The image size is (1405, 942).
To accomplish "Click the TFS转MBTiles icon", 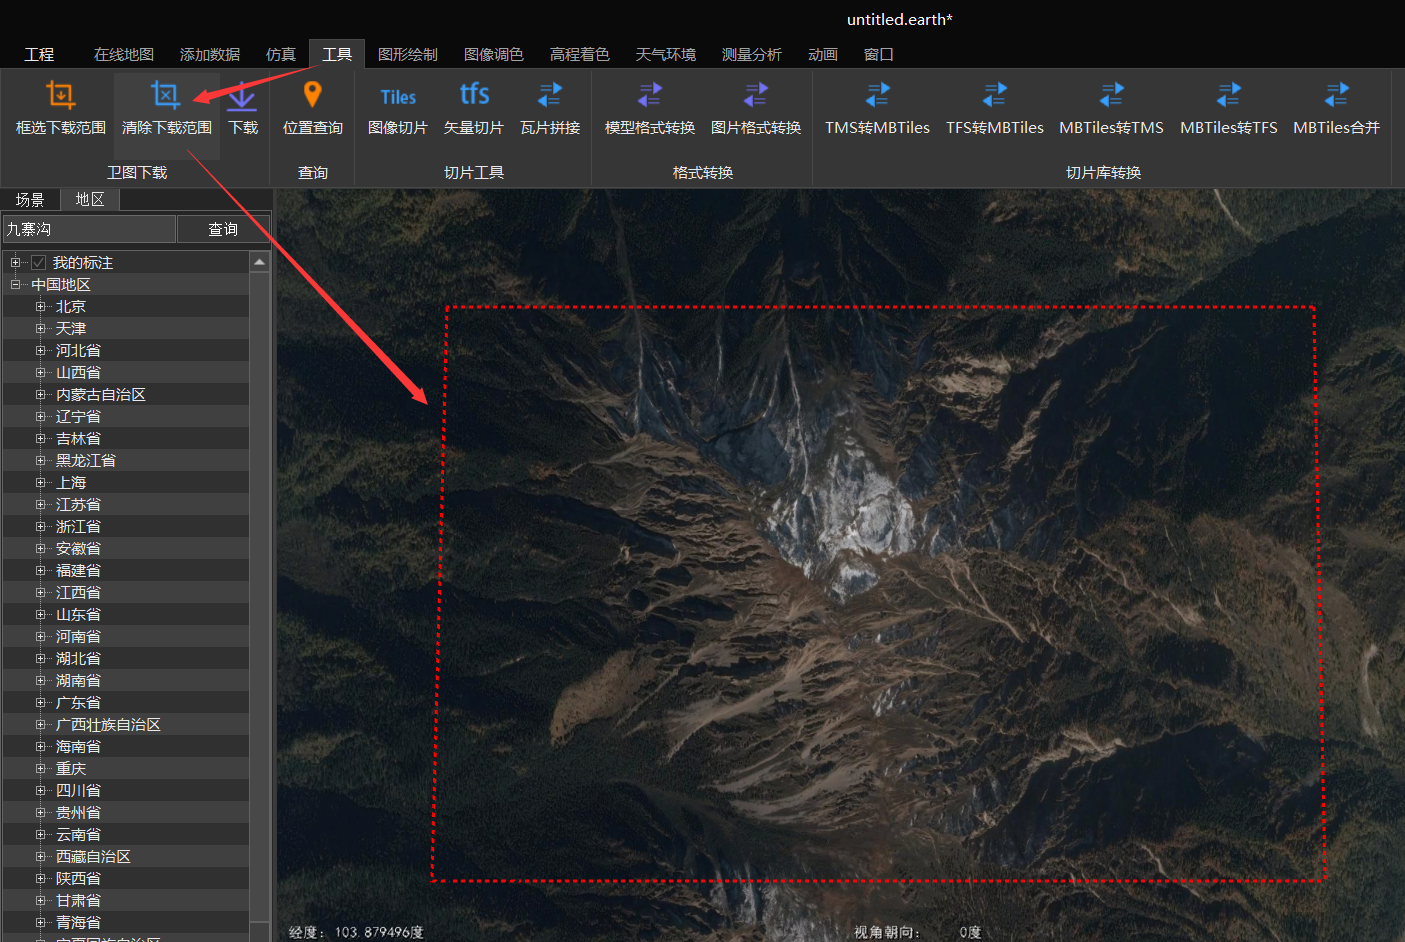I will tap(995, 95).
